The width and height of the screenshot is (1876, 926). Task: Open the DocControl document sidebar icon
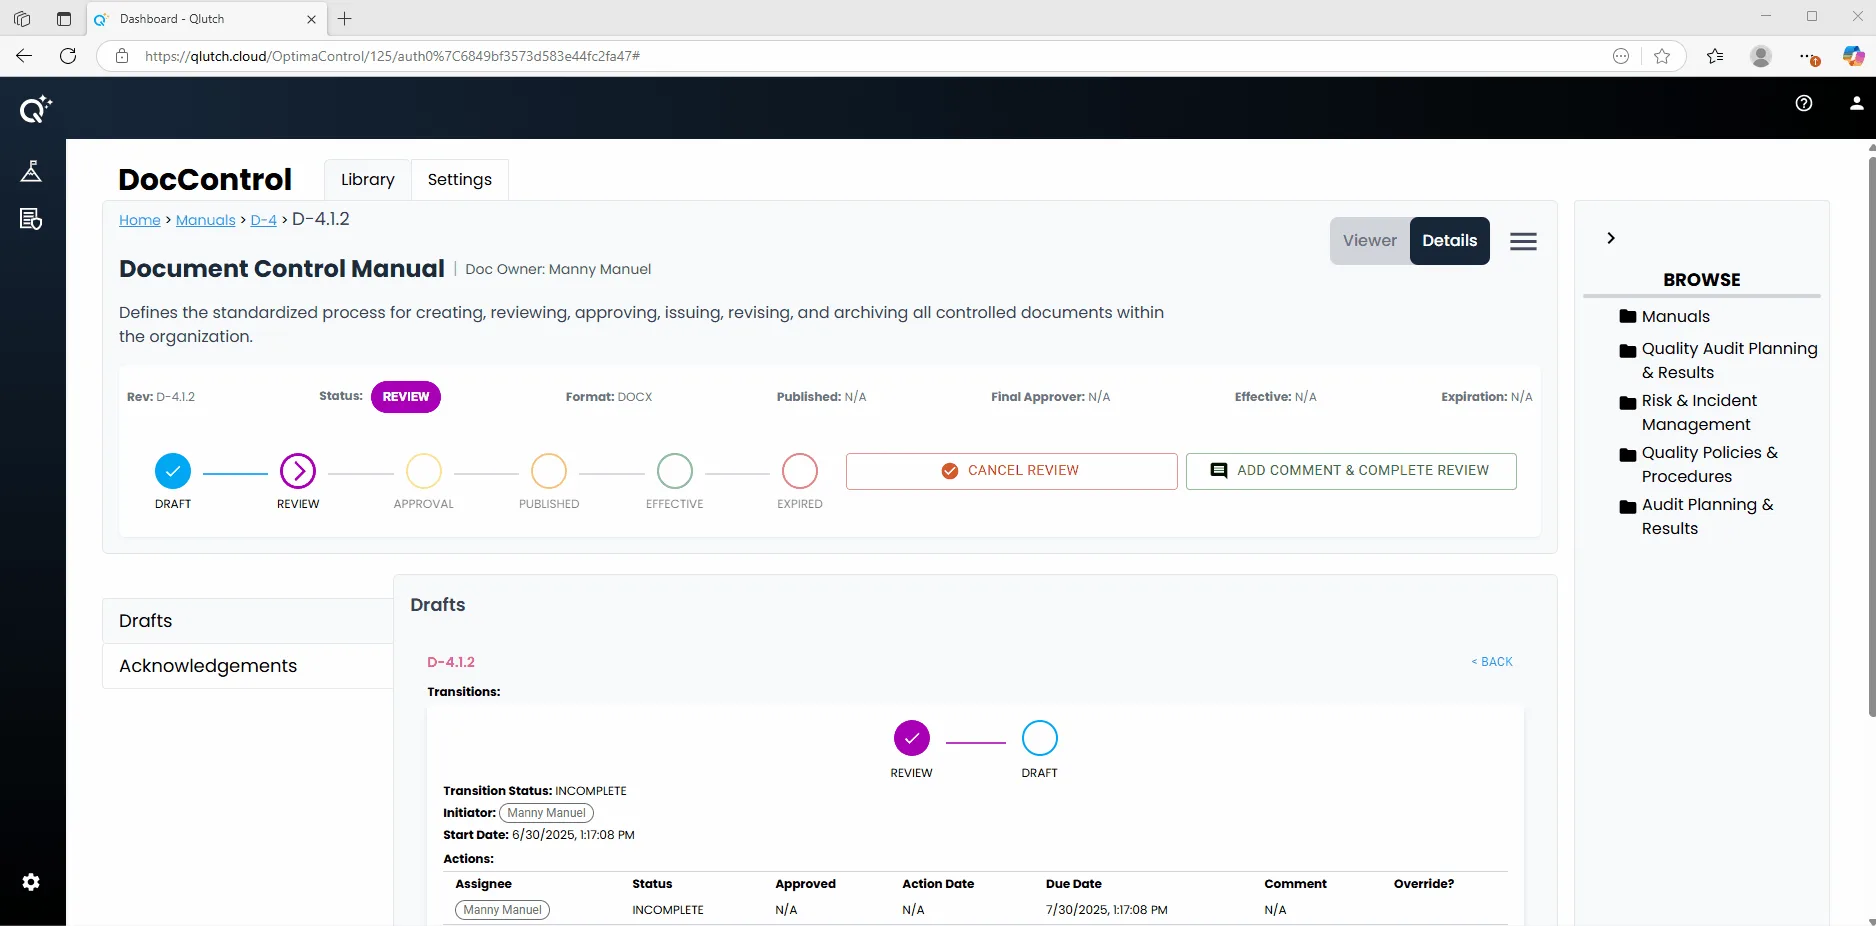[31, 219]
